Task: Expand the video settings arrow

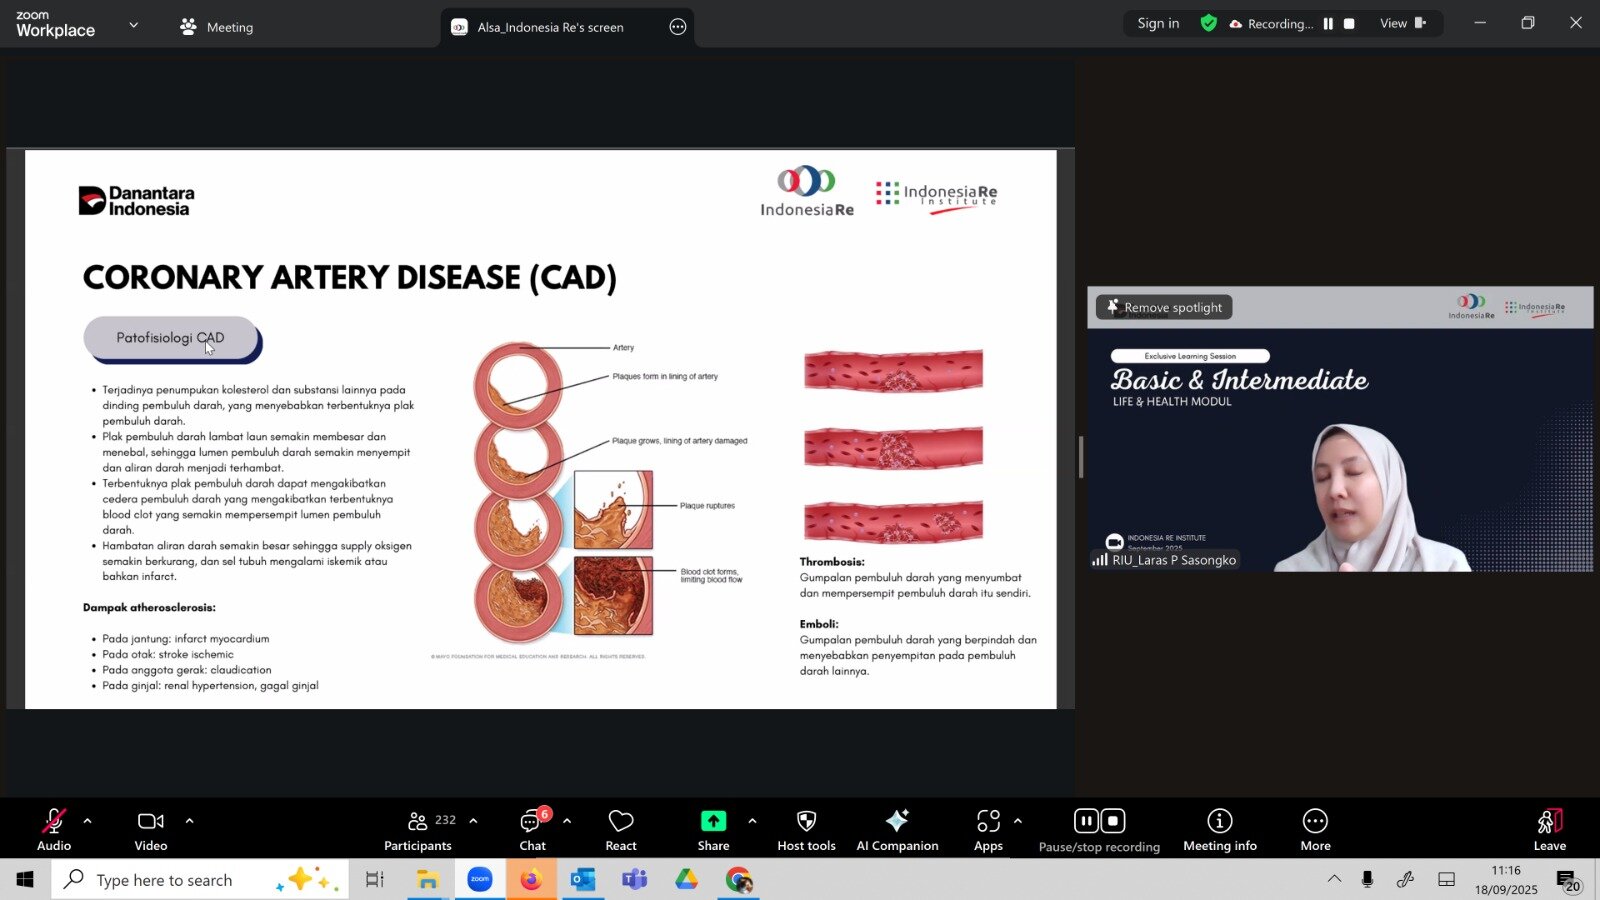Action: point(189,821)
